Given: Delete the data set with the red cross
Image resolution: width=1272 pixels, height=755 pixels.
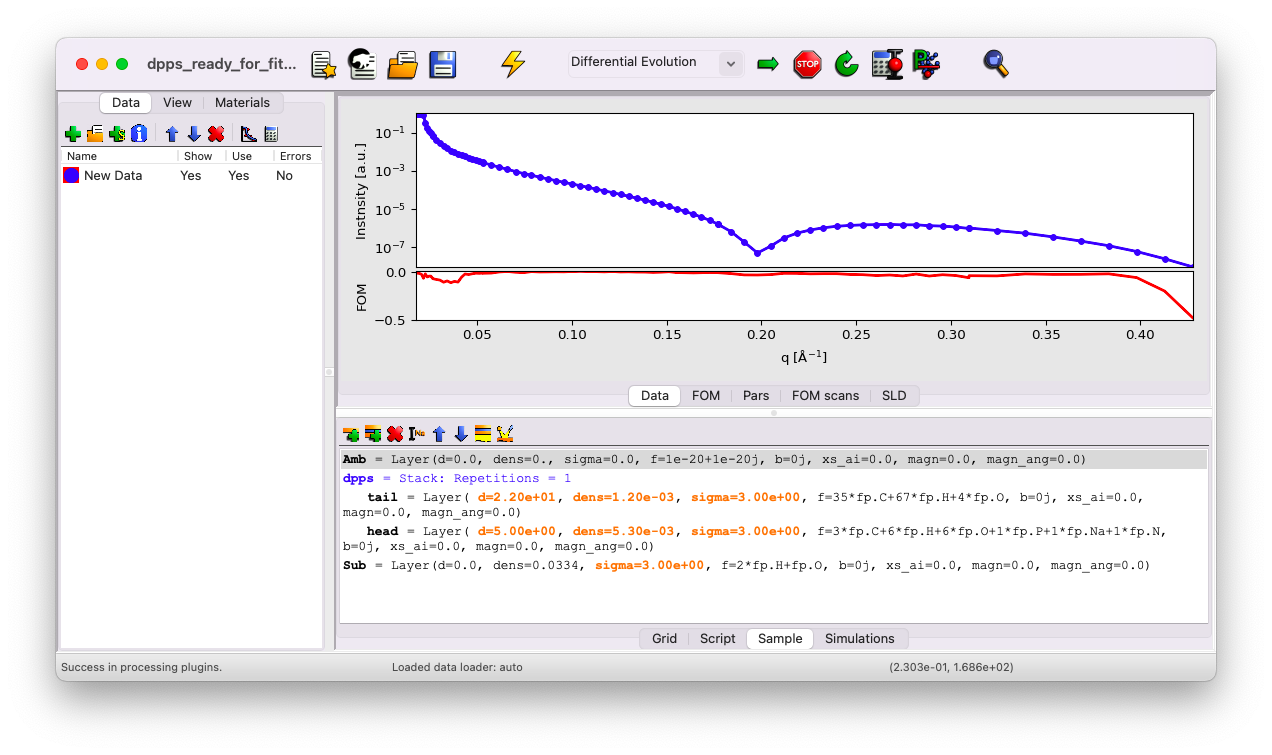Looking at the screenshot, I should [x=216, y=133].
